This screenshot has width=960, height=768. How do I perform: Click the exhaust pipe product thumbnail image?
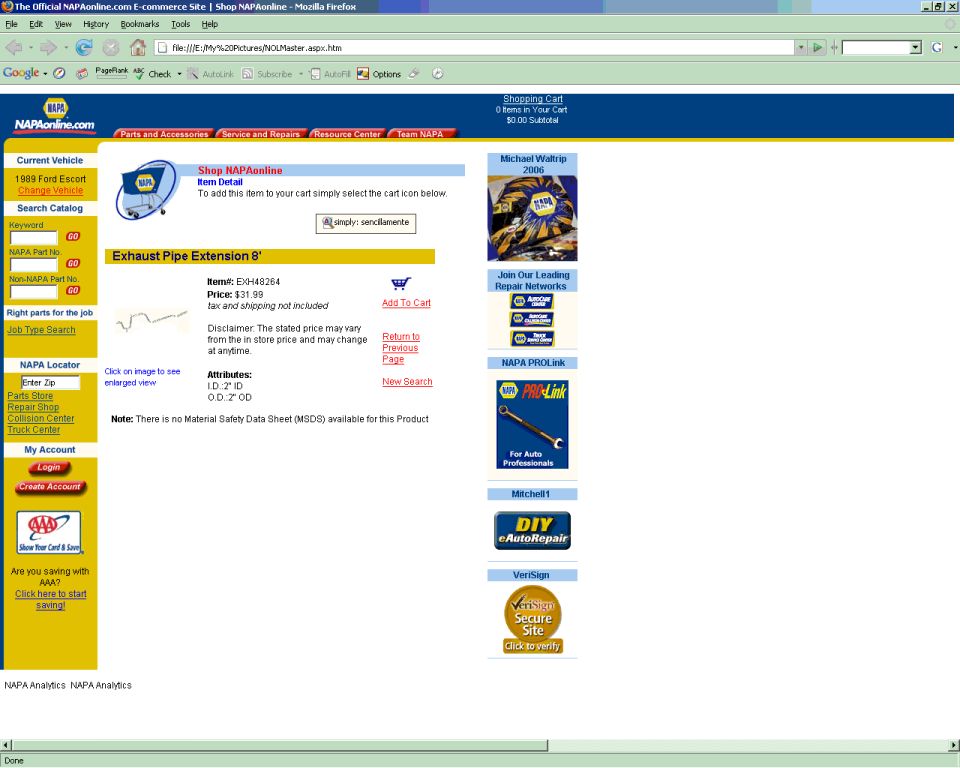pos(152,320)
